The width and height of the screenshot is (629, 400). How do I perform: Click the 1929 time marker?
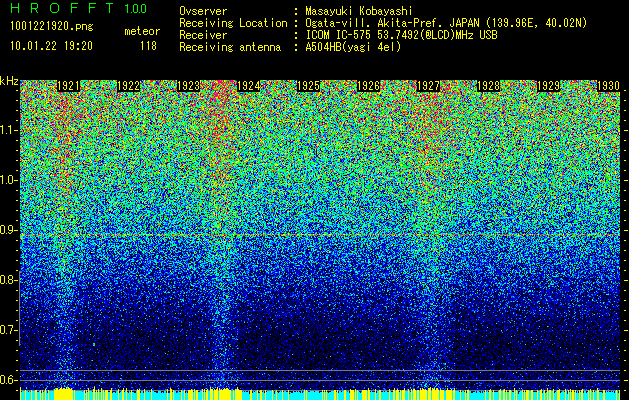[x=548, y=86]
